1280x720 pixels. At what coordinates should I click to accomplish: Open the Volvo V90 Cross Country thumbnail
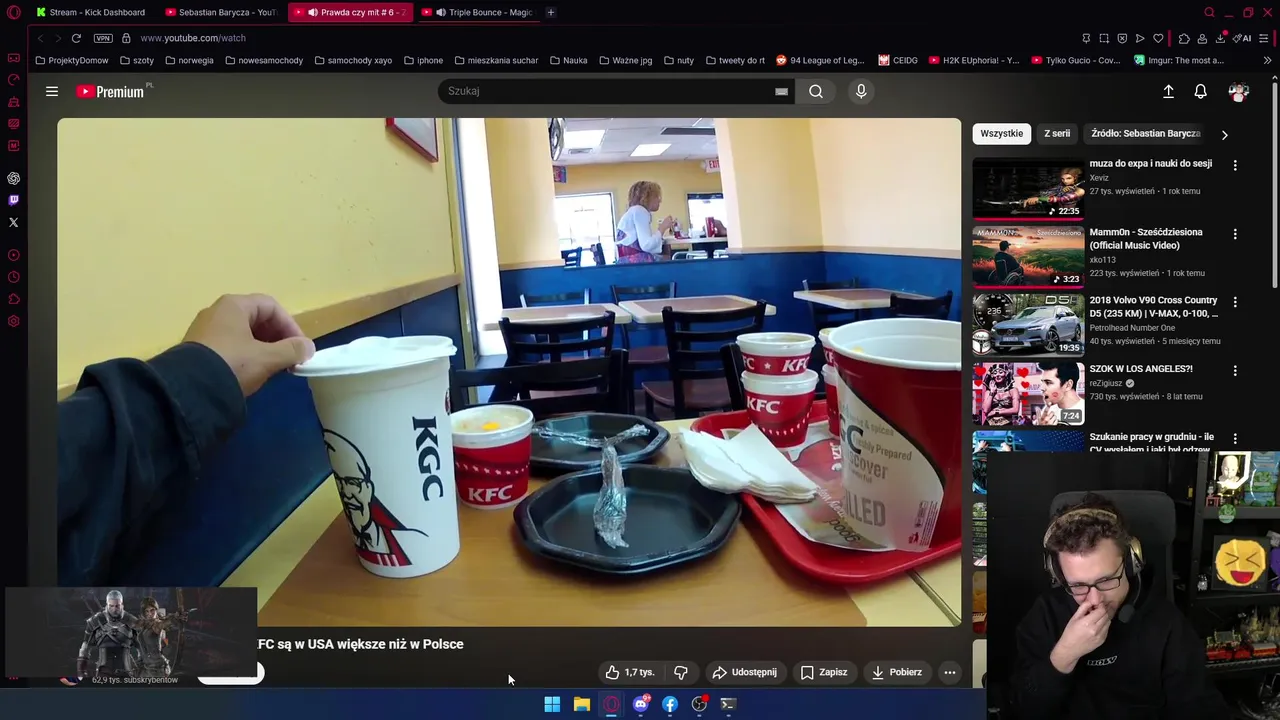click(1028, 324)
